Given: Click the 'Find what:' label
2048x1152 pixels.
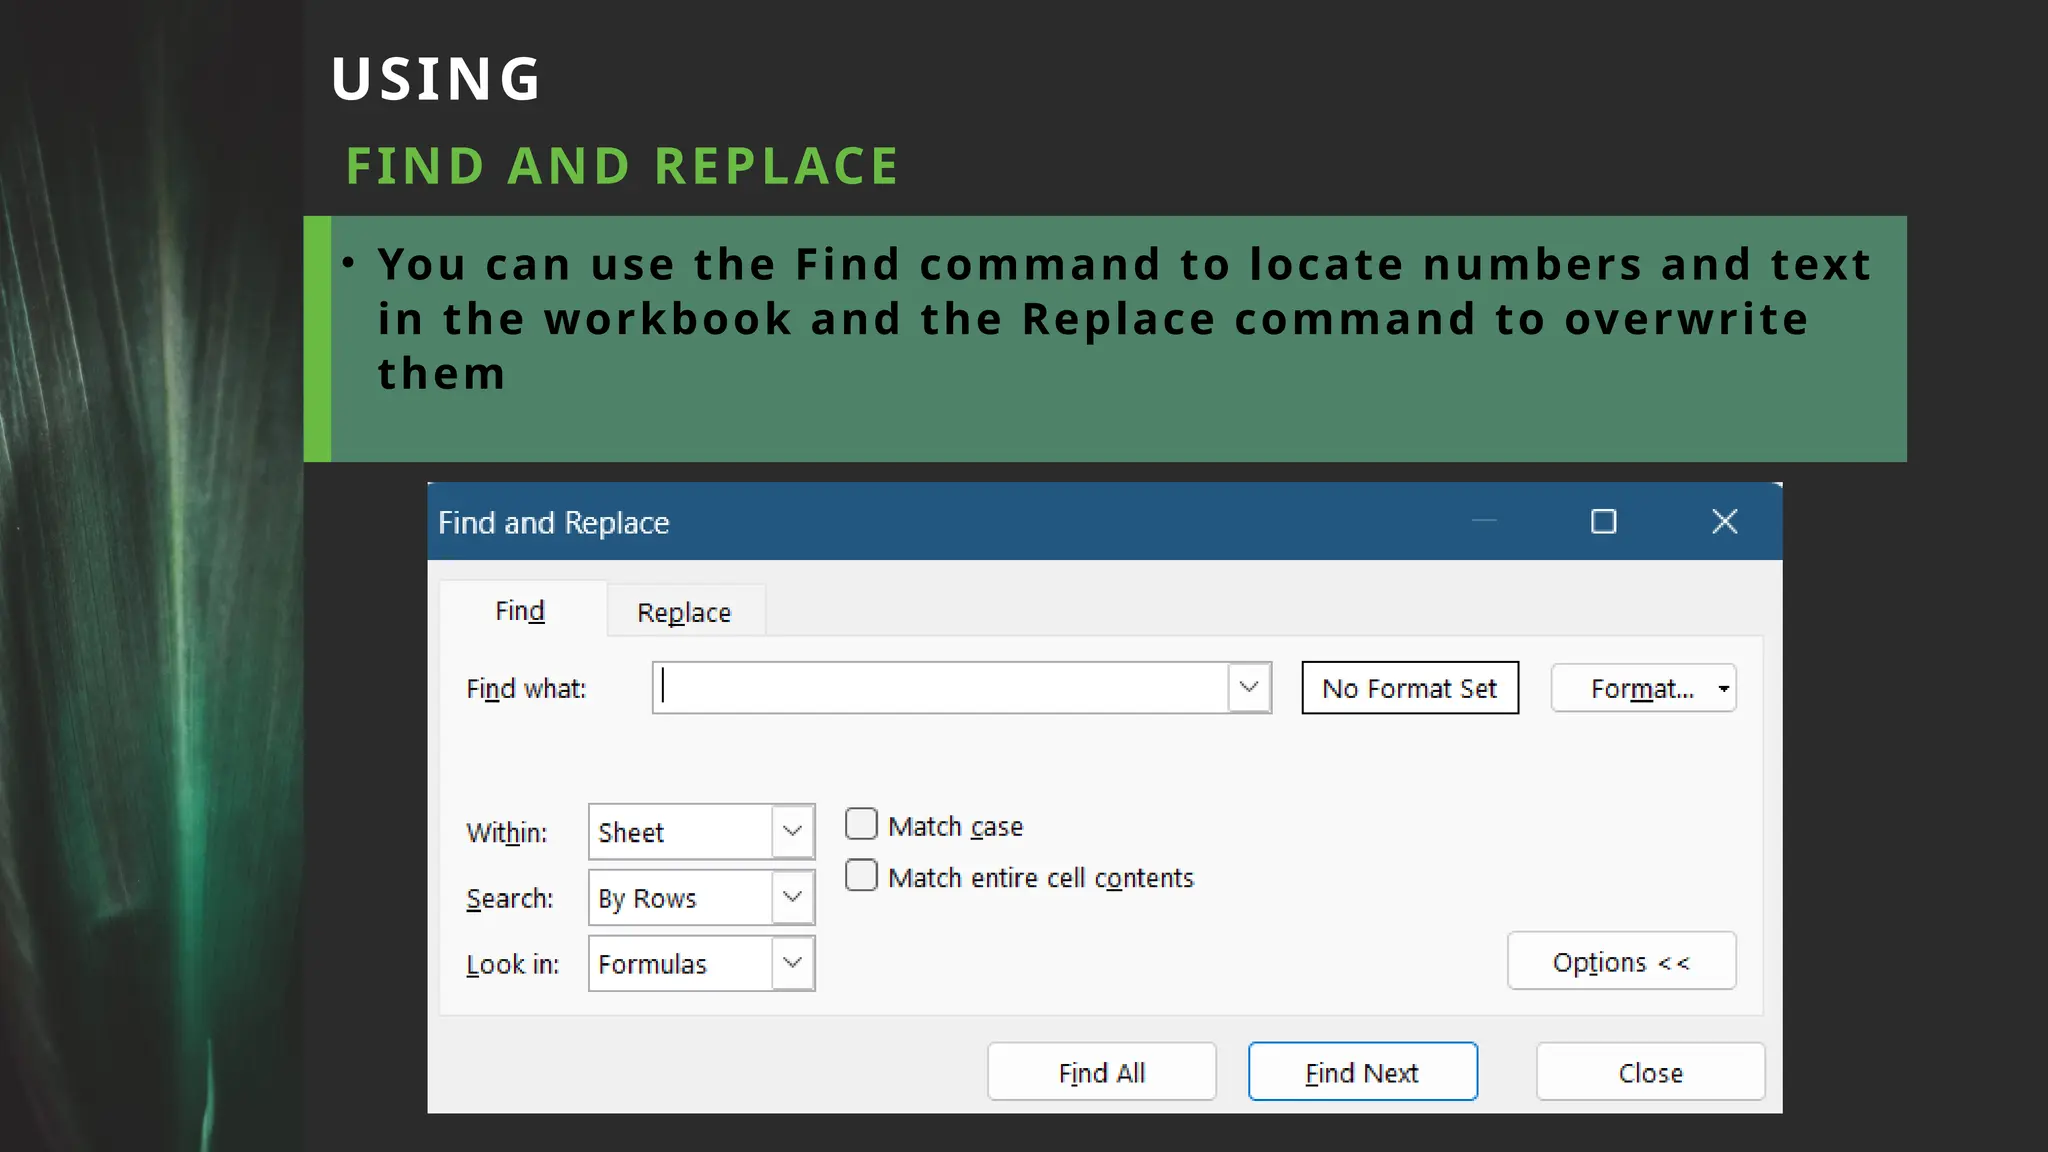Looking at the screenshot, I should (526, 689).
